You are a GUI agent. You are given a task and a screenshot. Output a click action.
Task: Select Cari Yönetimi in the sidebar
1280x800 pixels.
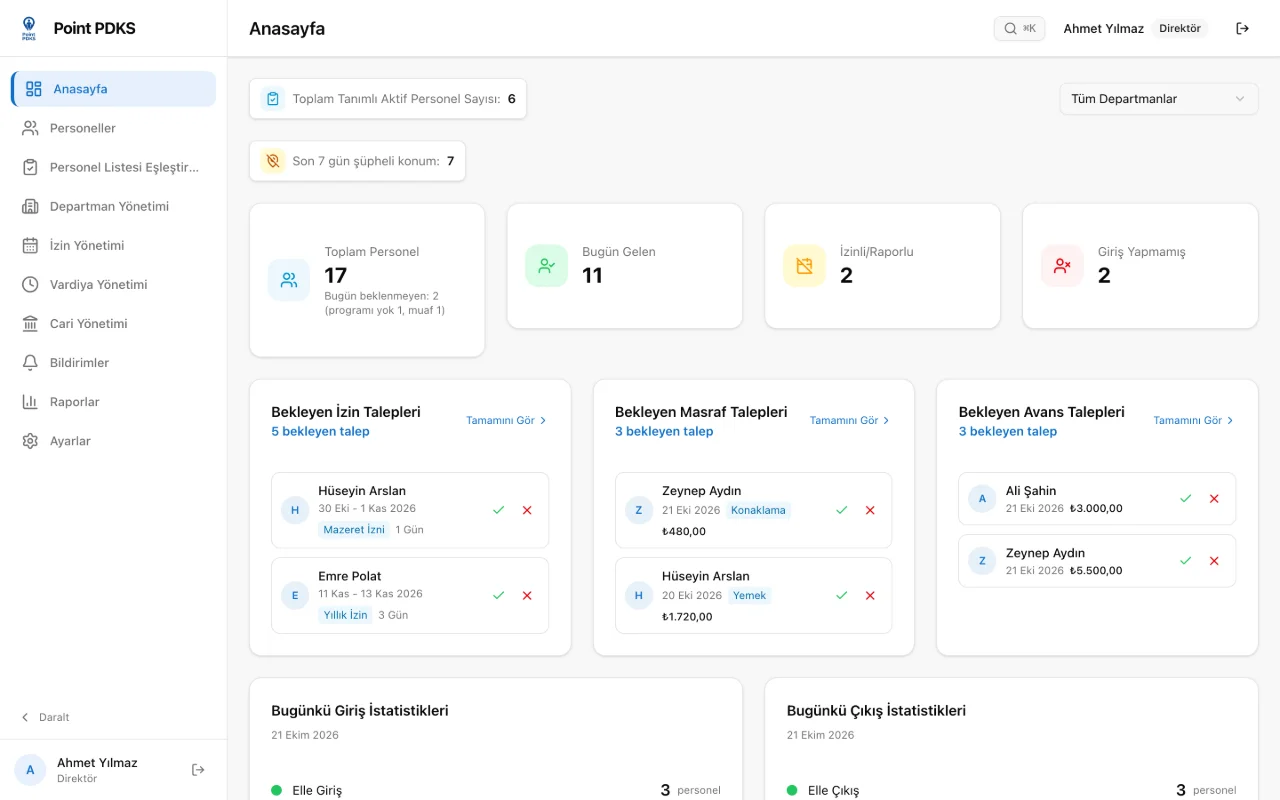[x=114, y=323]
